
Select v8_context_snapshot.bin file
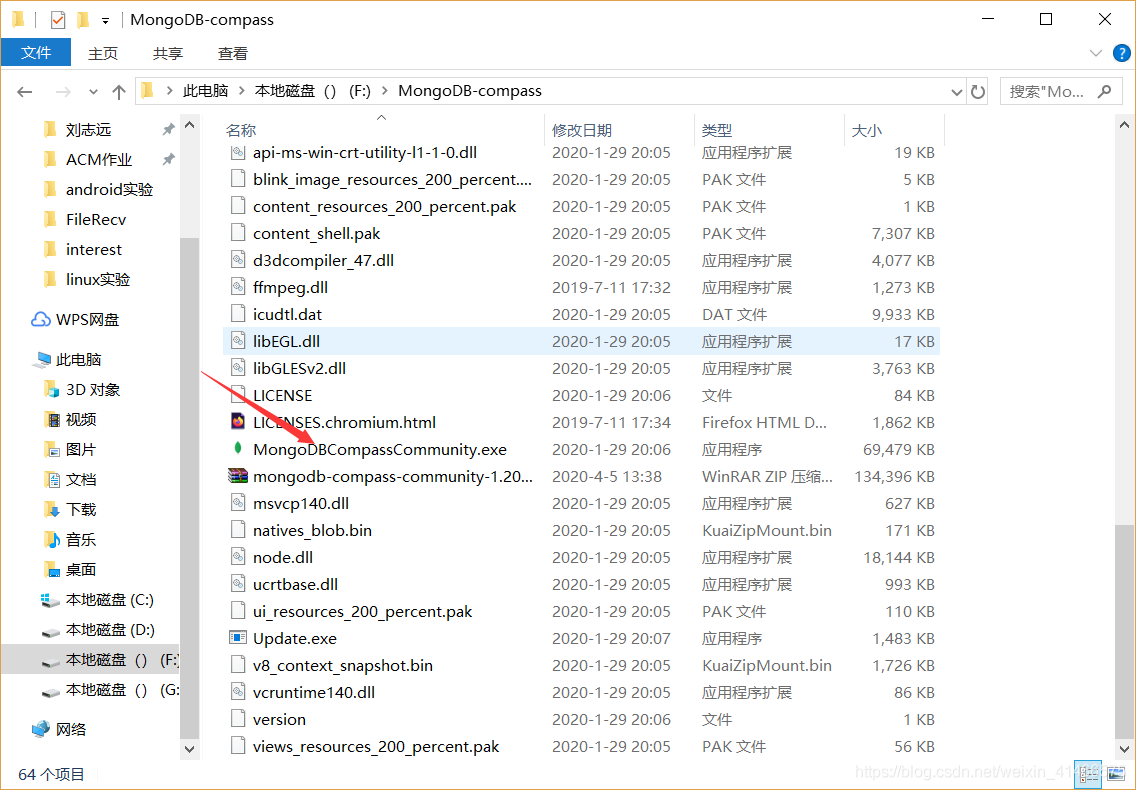pos(343,665)
